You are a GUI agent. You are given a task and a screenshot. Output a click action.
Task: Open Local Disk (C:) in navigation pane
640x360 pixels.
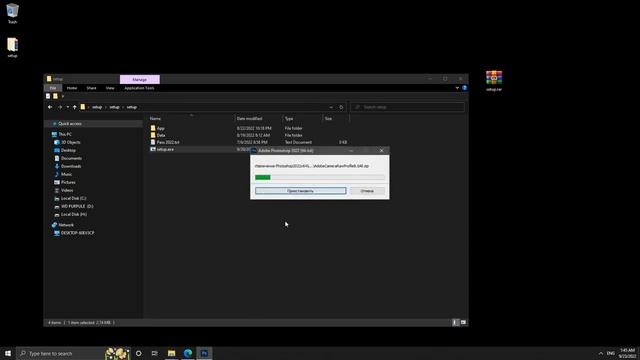[x=73, y=198]
